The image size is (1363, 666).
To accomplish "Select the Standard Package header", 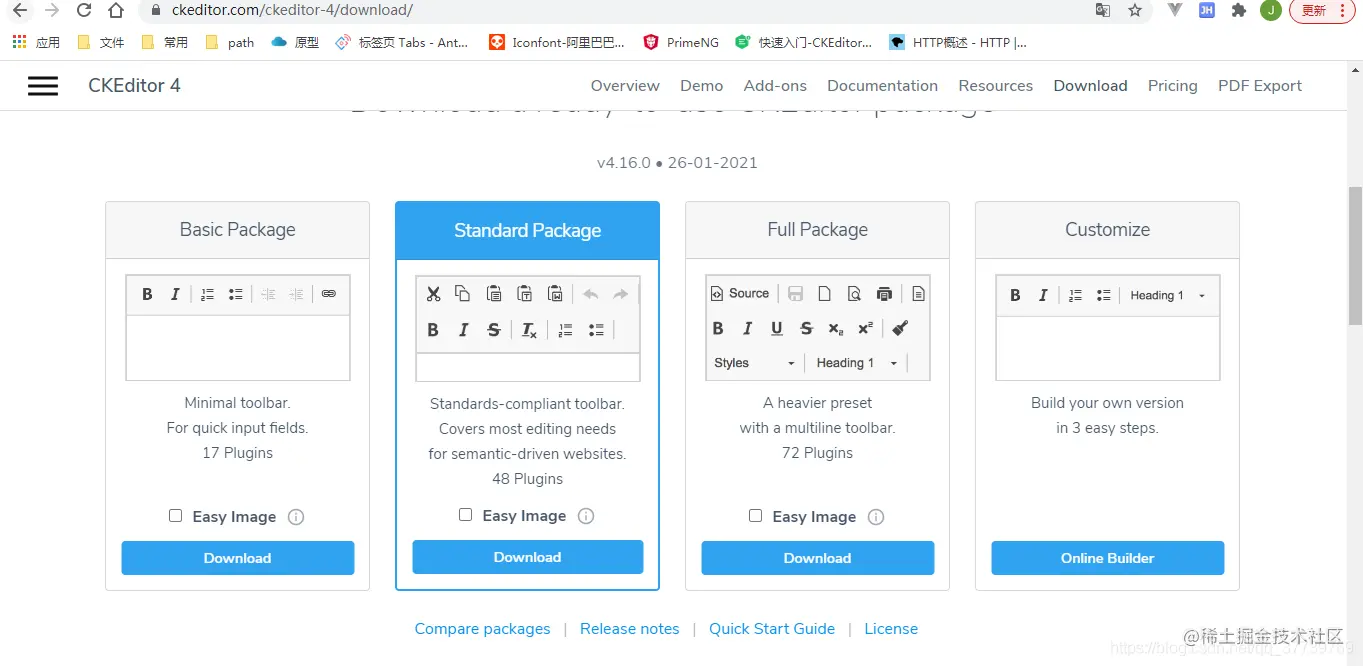I will point(527,231).
